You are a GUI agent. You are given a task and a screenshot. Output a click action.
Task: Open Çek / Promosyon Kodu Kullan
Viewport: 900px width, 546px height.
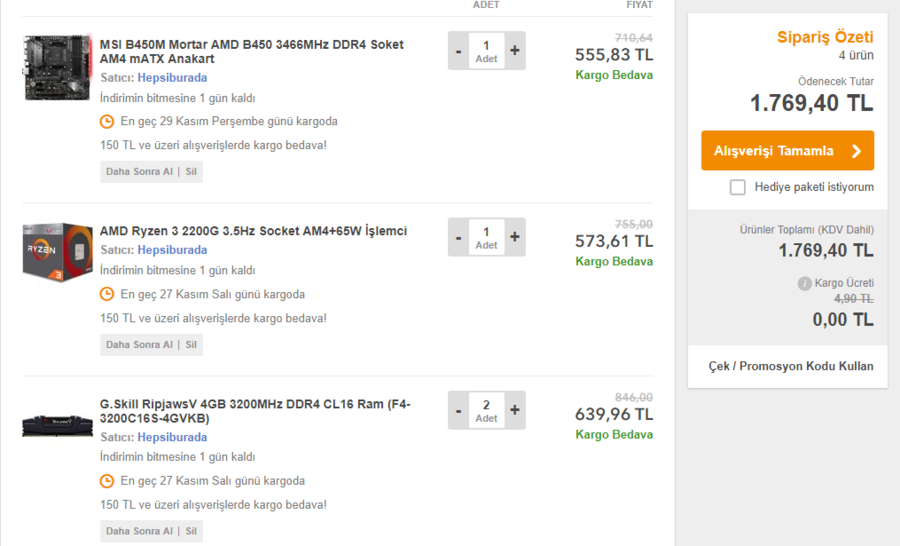click(x=791, y=366)
